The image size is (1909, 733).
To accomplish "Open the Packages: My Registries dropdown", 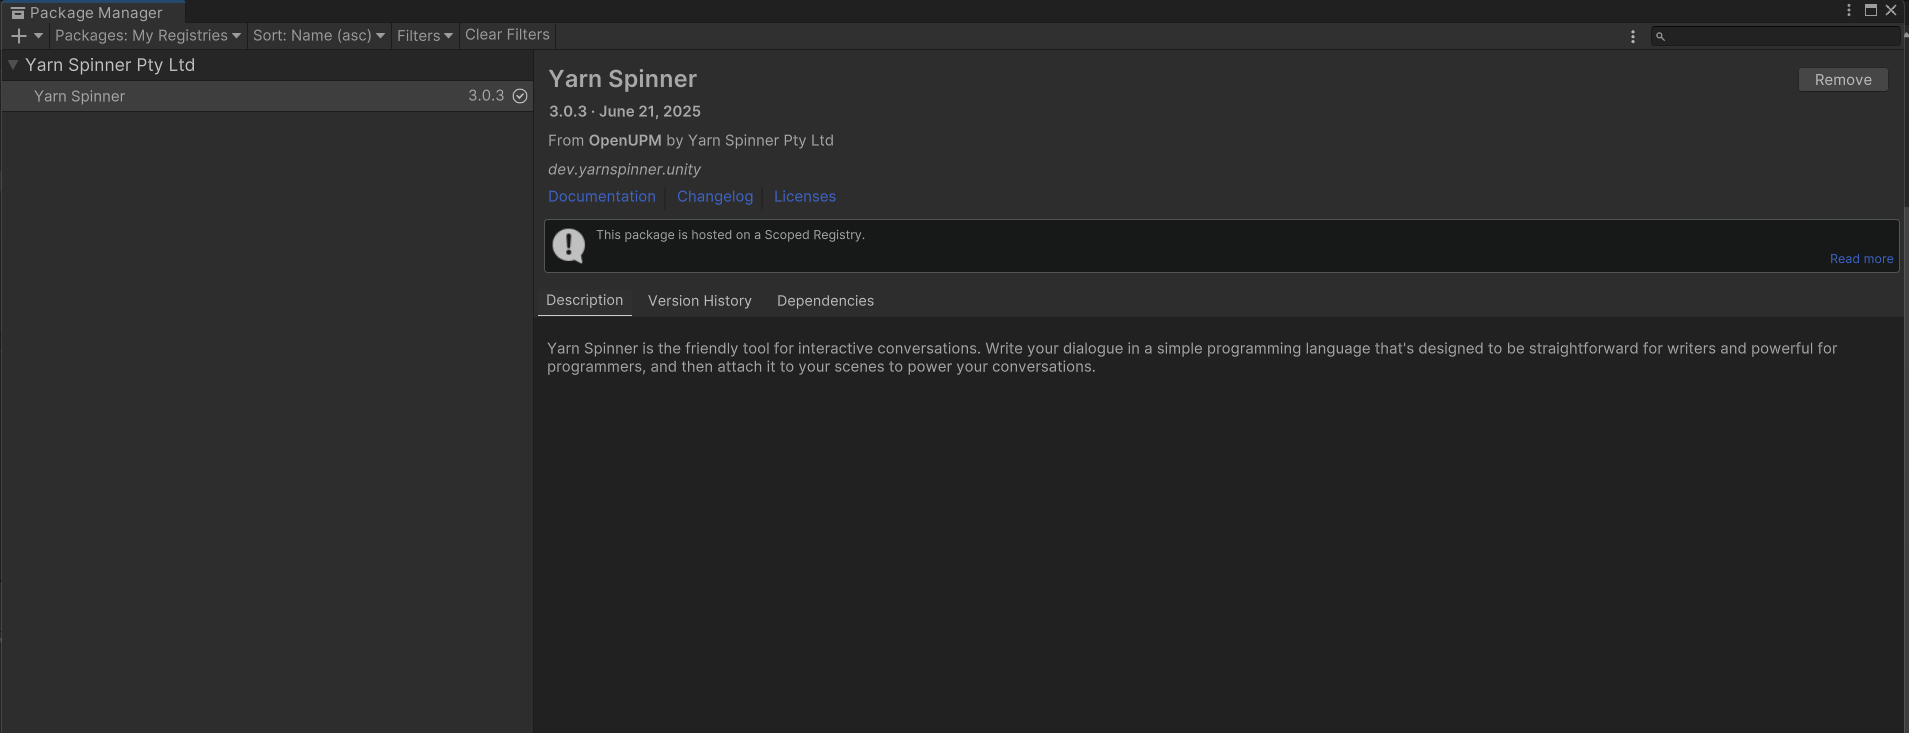I will (x=147, y=36).
